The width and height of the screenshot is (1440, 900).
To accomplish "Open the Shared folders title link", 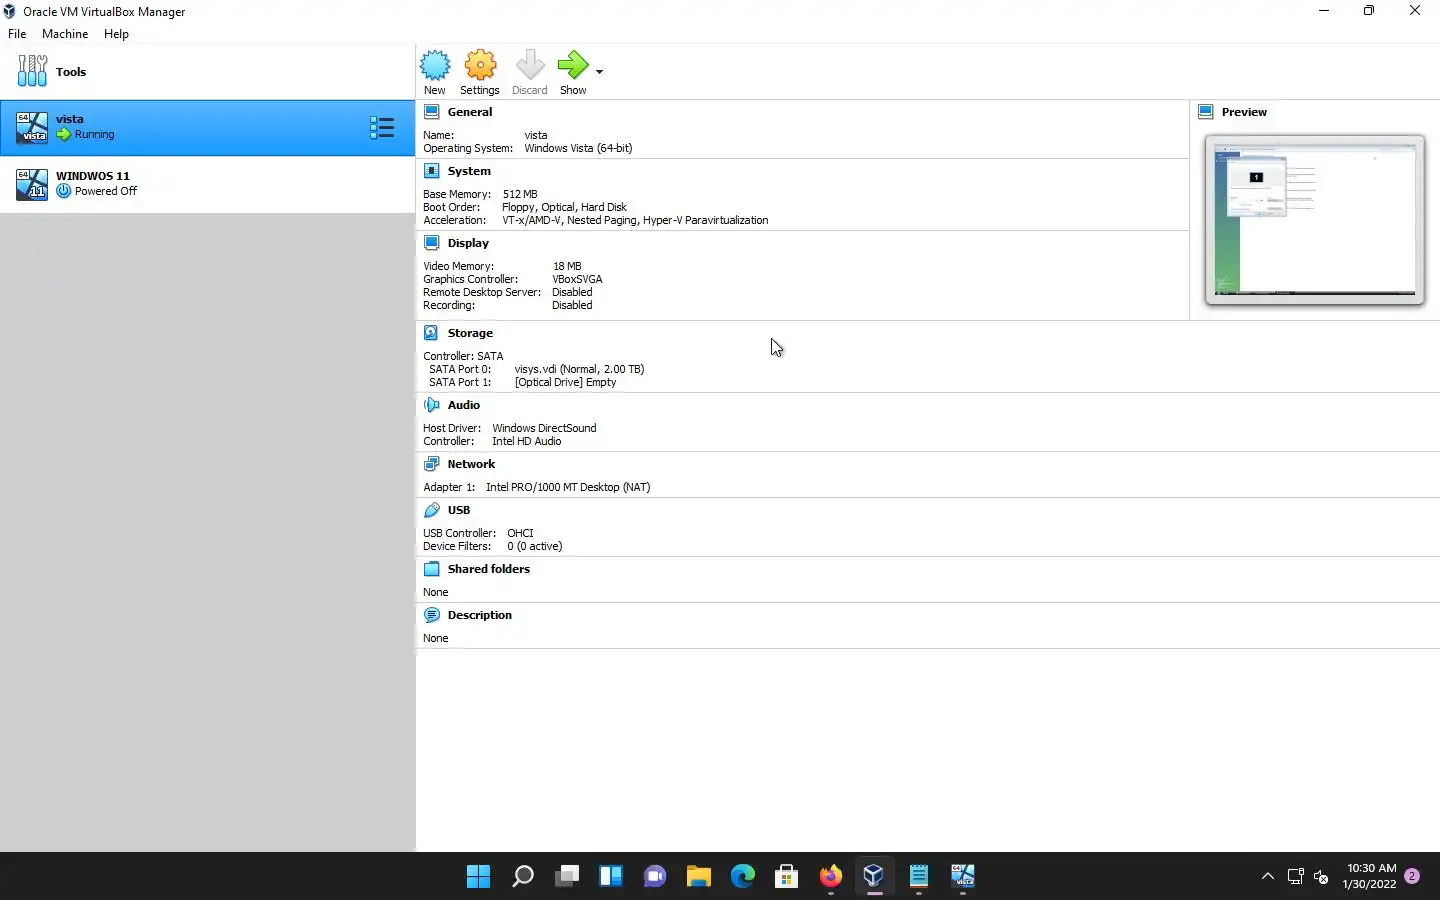I will coord(489,569).
